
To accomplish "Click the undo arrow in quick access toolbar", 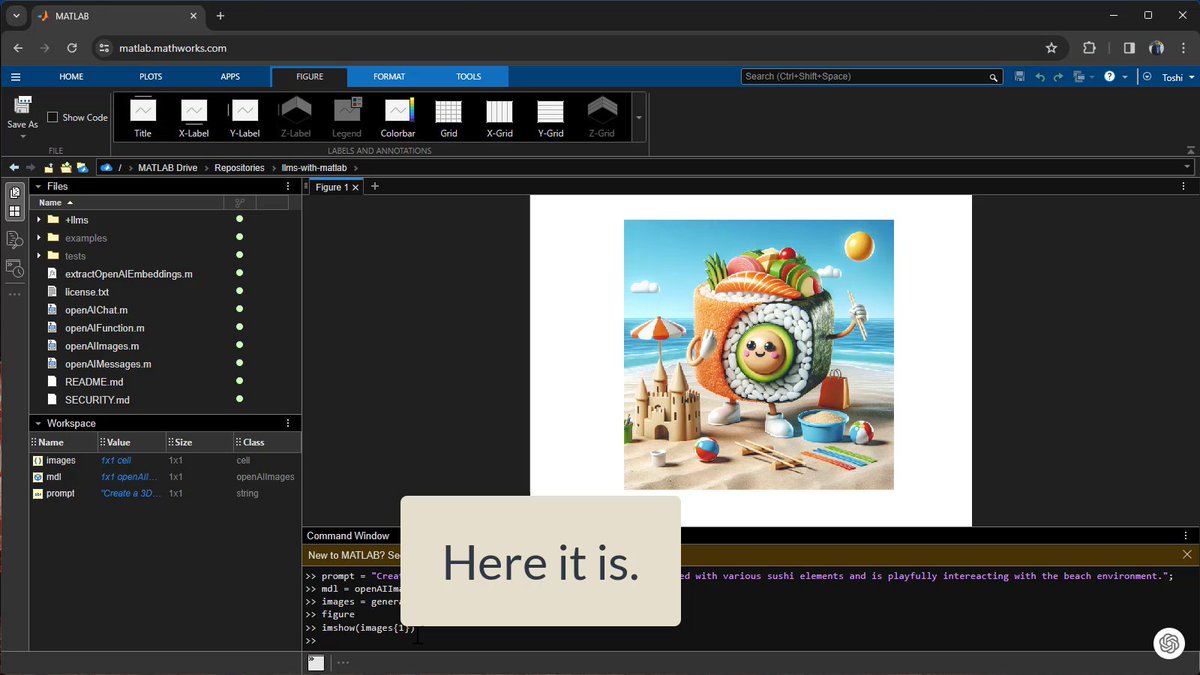I will (1040, 77).
